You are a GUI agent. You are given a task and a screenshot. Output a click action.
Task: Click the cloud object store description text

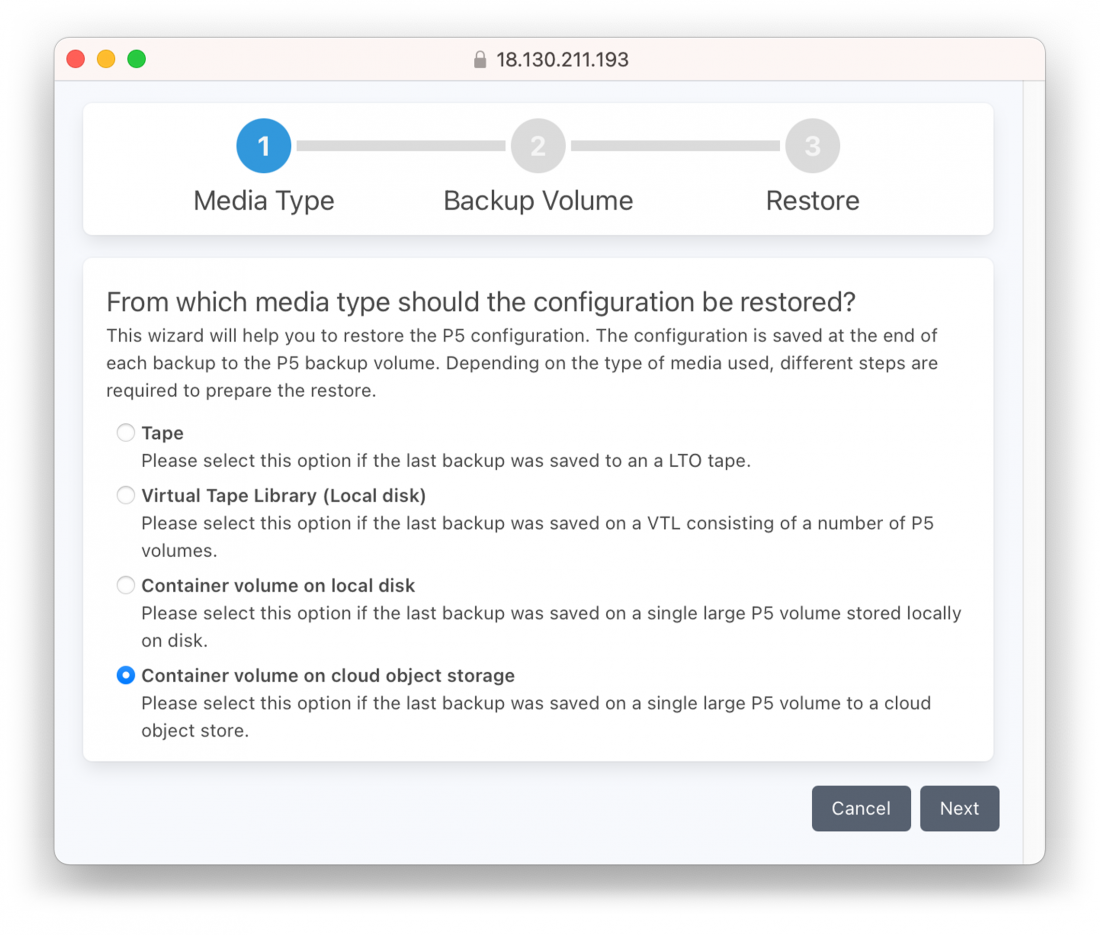[x=536, y=717]
